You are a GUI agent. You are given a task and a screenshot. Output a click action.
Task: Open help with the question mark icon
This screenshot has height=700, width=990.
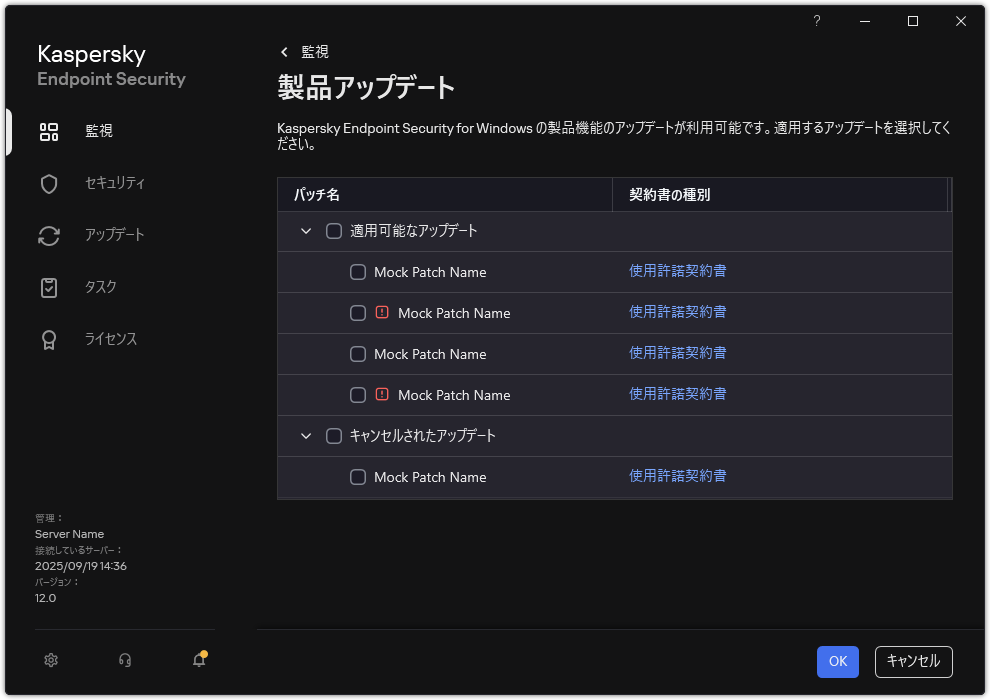816,21
